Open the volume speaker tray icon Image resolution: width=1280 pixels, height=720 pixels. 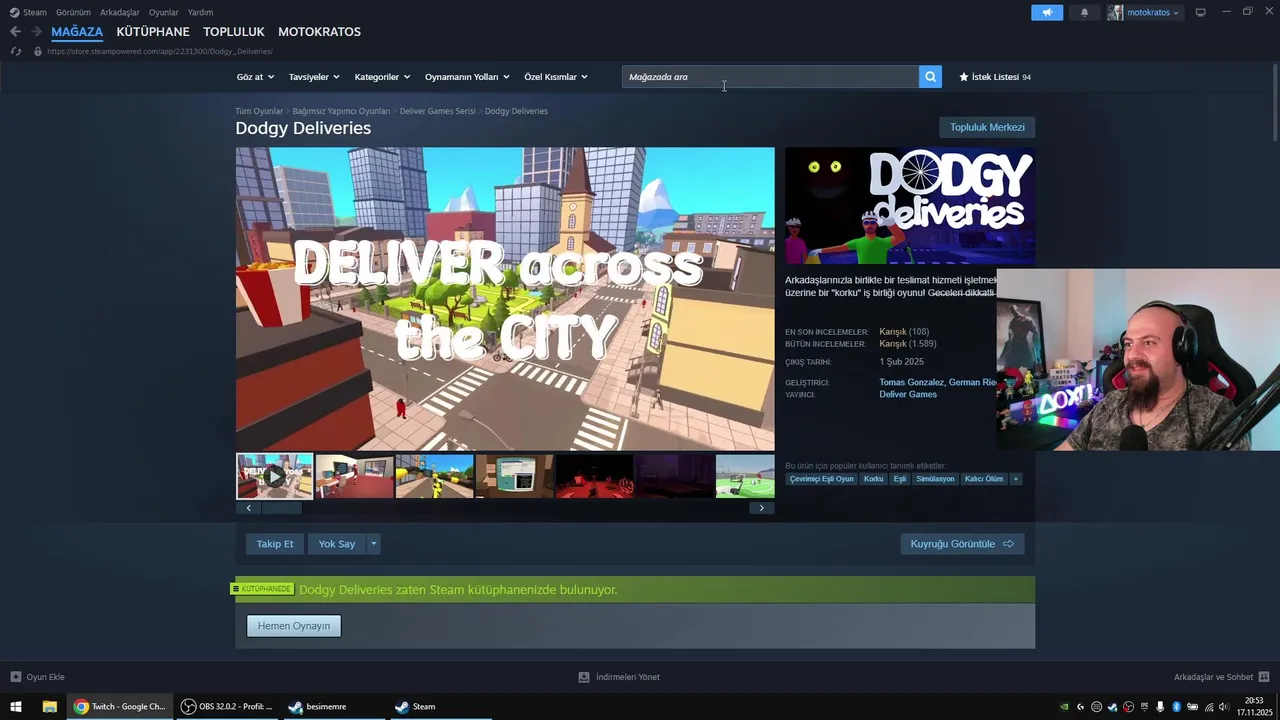pos(1224,707)
